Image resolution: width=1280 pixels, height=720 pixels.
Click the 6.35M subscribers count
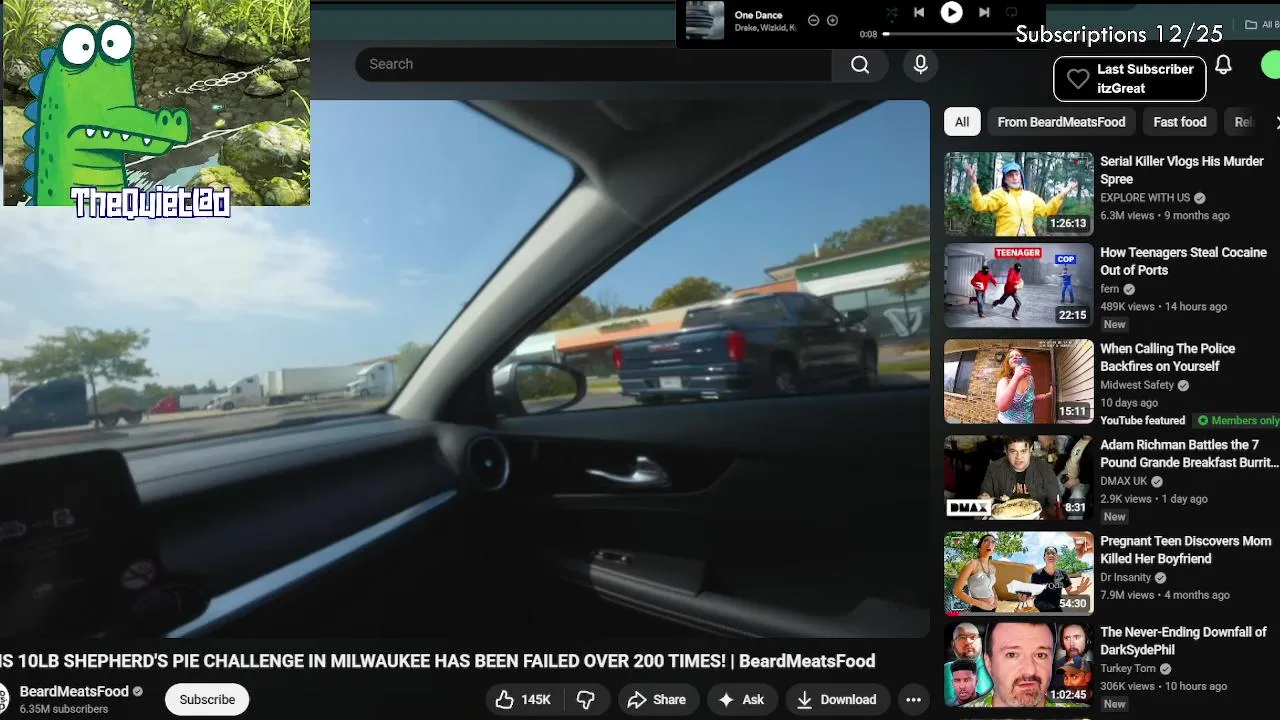click(64, 709)
